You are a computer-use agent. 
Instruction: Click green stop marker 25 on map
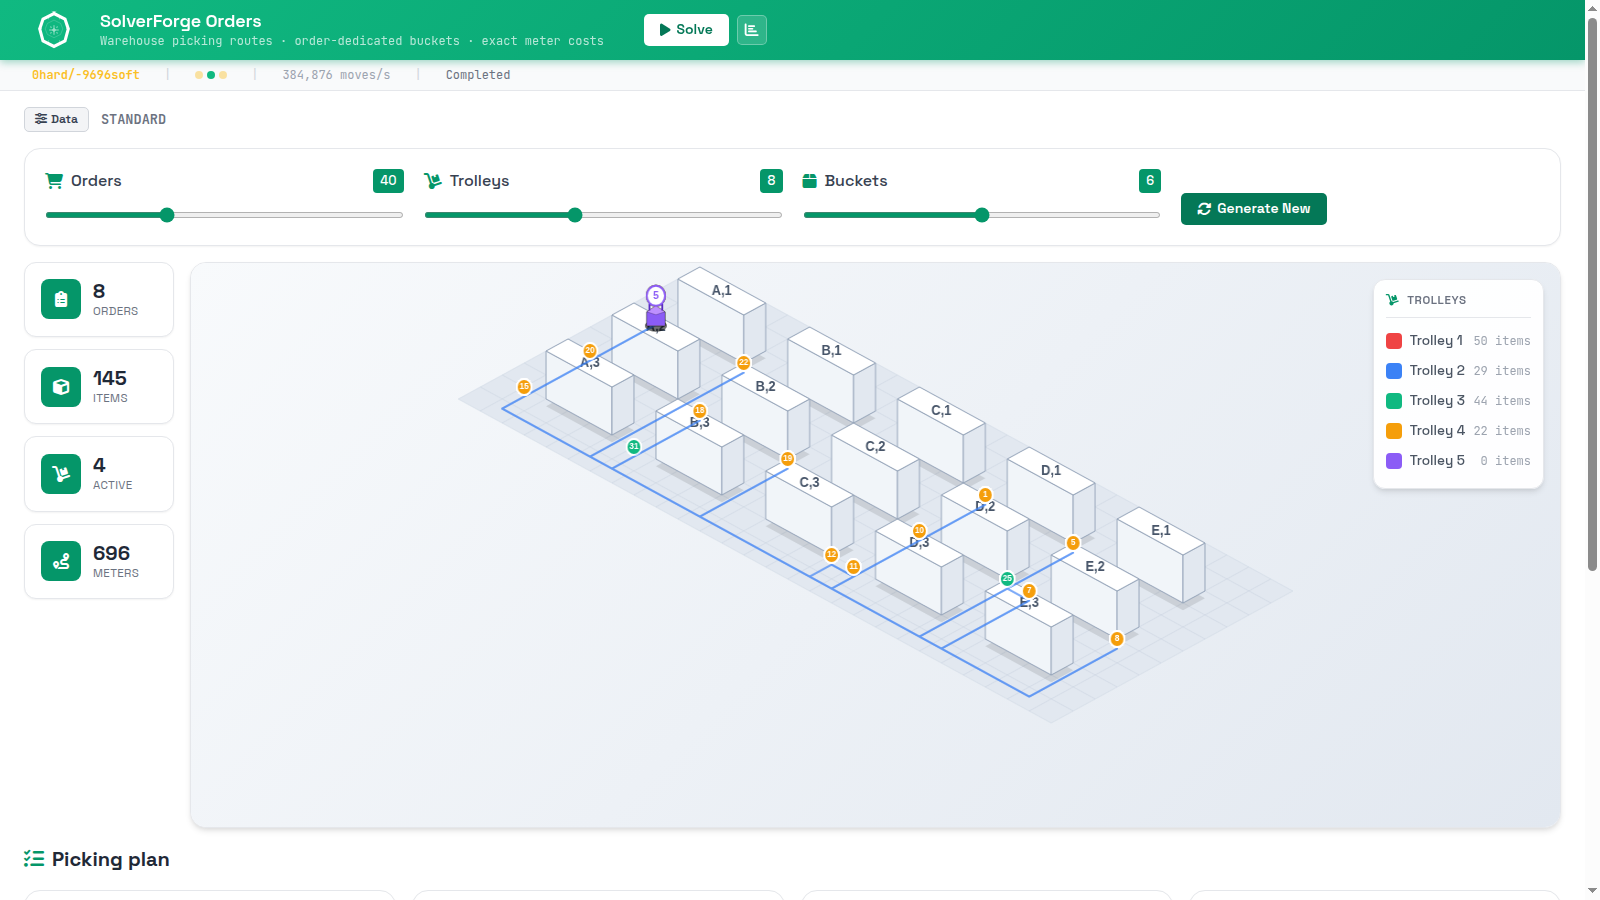1007,579
